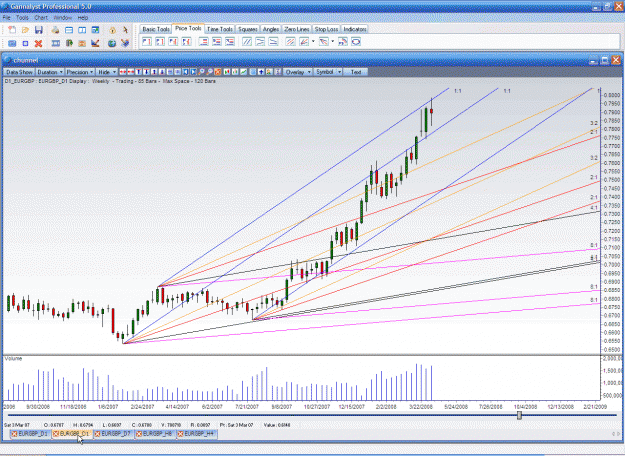Click the timeline slider handle below the chart
Viewport: 625px width, 456px height.
point(519,415)
